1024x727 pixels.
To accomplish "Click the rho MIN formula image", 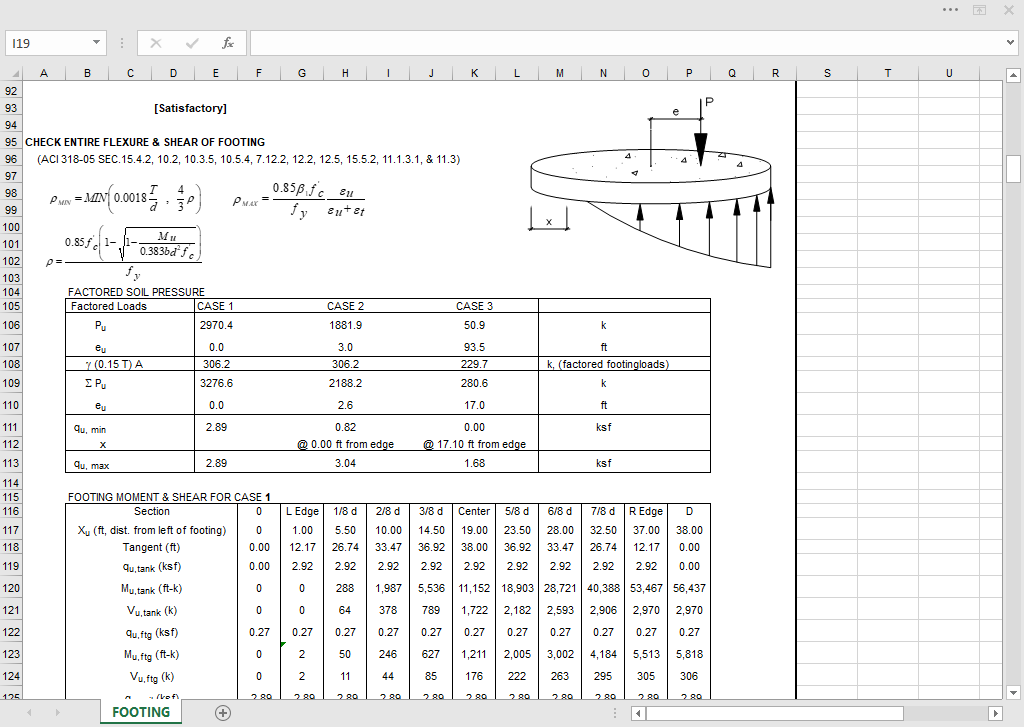I will tap(125, 199).
